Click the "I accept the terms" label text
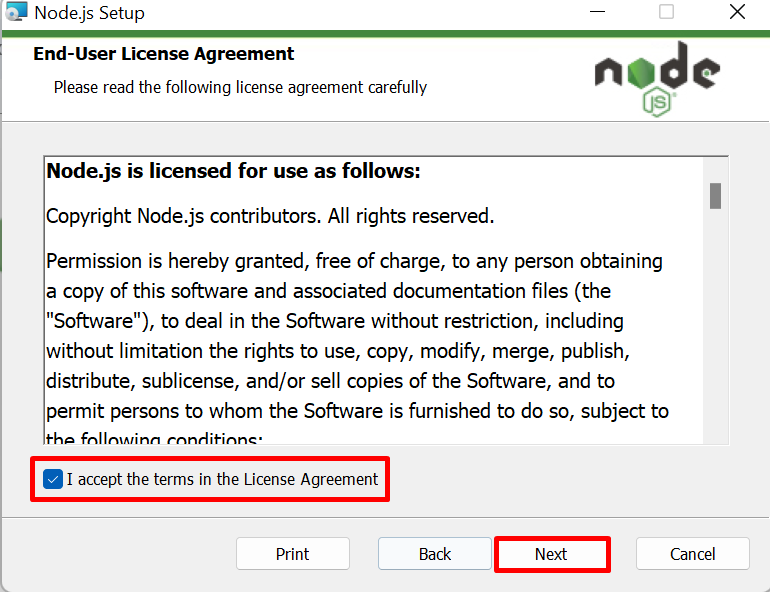The image size is (770, 592). coord(222,479)
